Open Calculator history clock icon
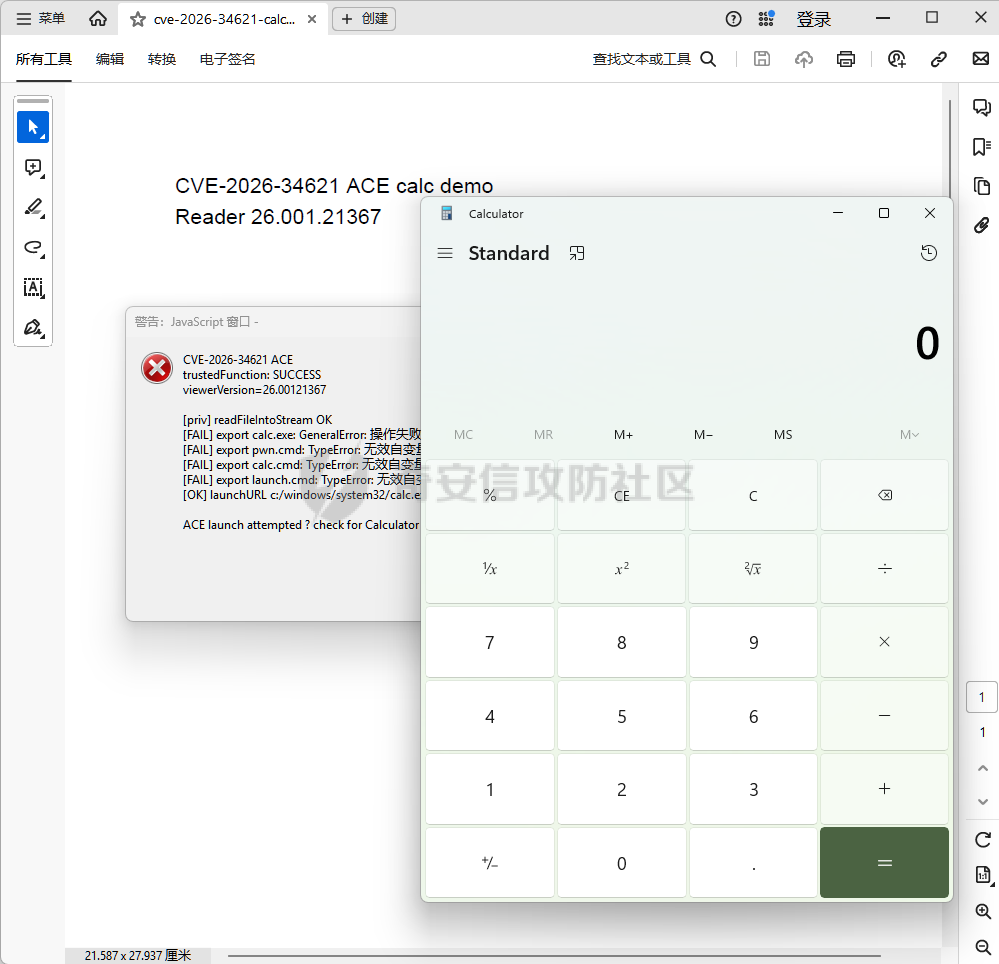 (x=929, y=253)
